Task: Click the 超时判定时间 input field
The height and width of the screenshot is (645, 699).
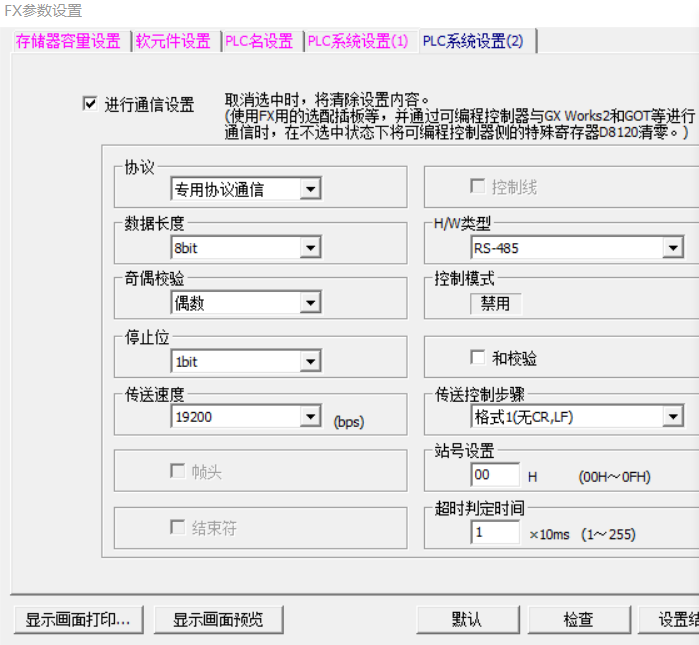Action: coord(495,533)
